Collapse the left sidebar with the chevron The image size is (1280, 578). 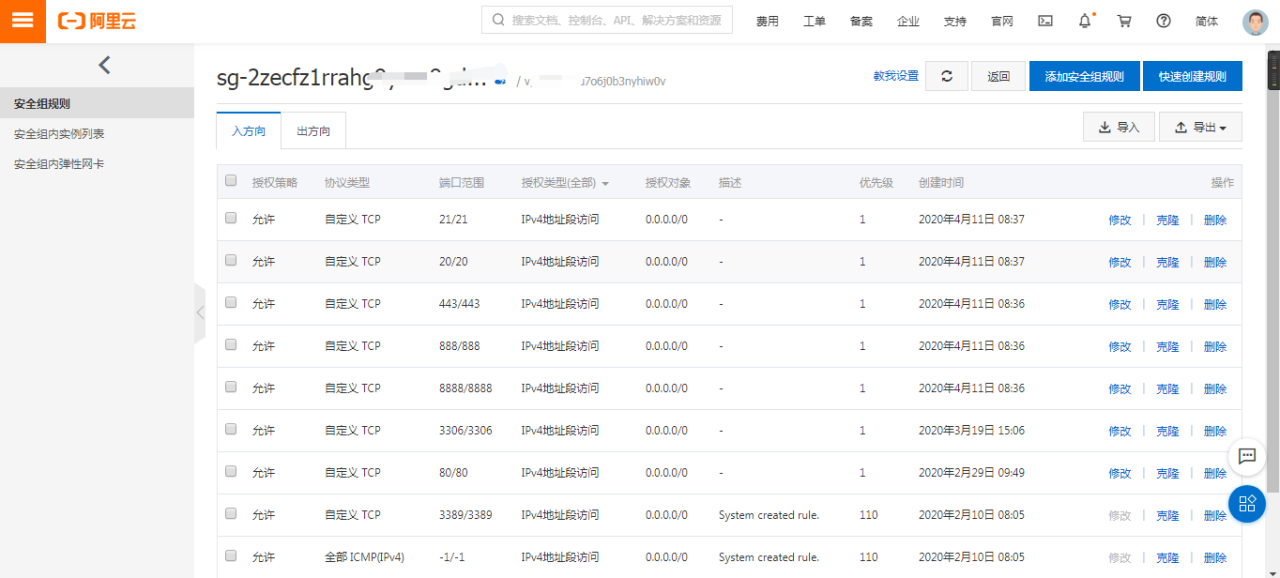tap(104, 64)
